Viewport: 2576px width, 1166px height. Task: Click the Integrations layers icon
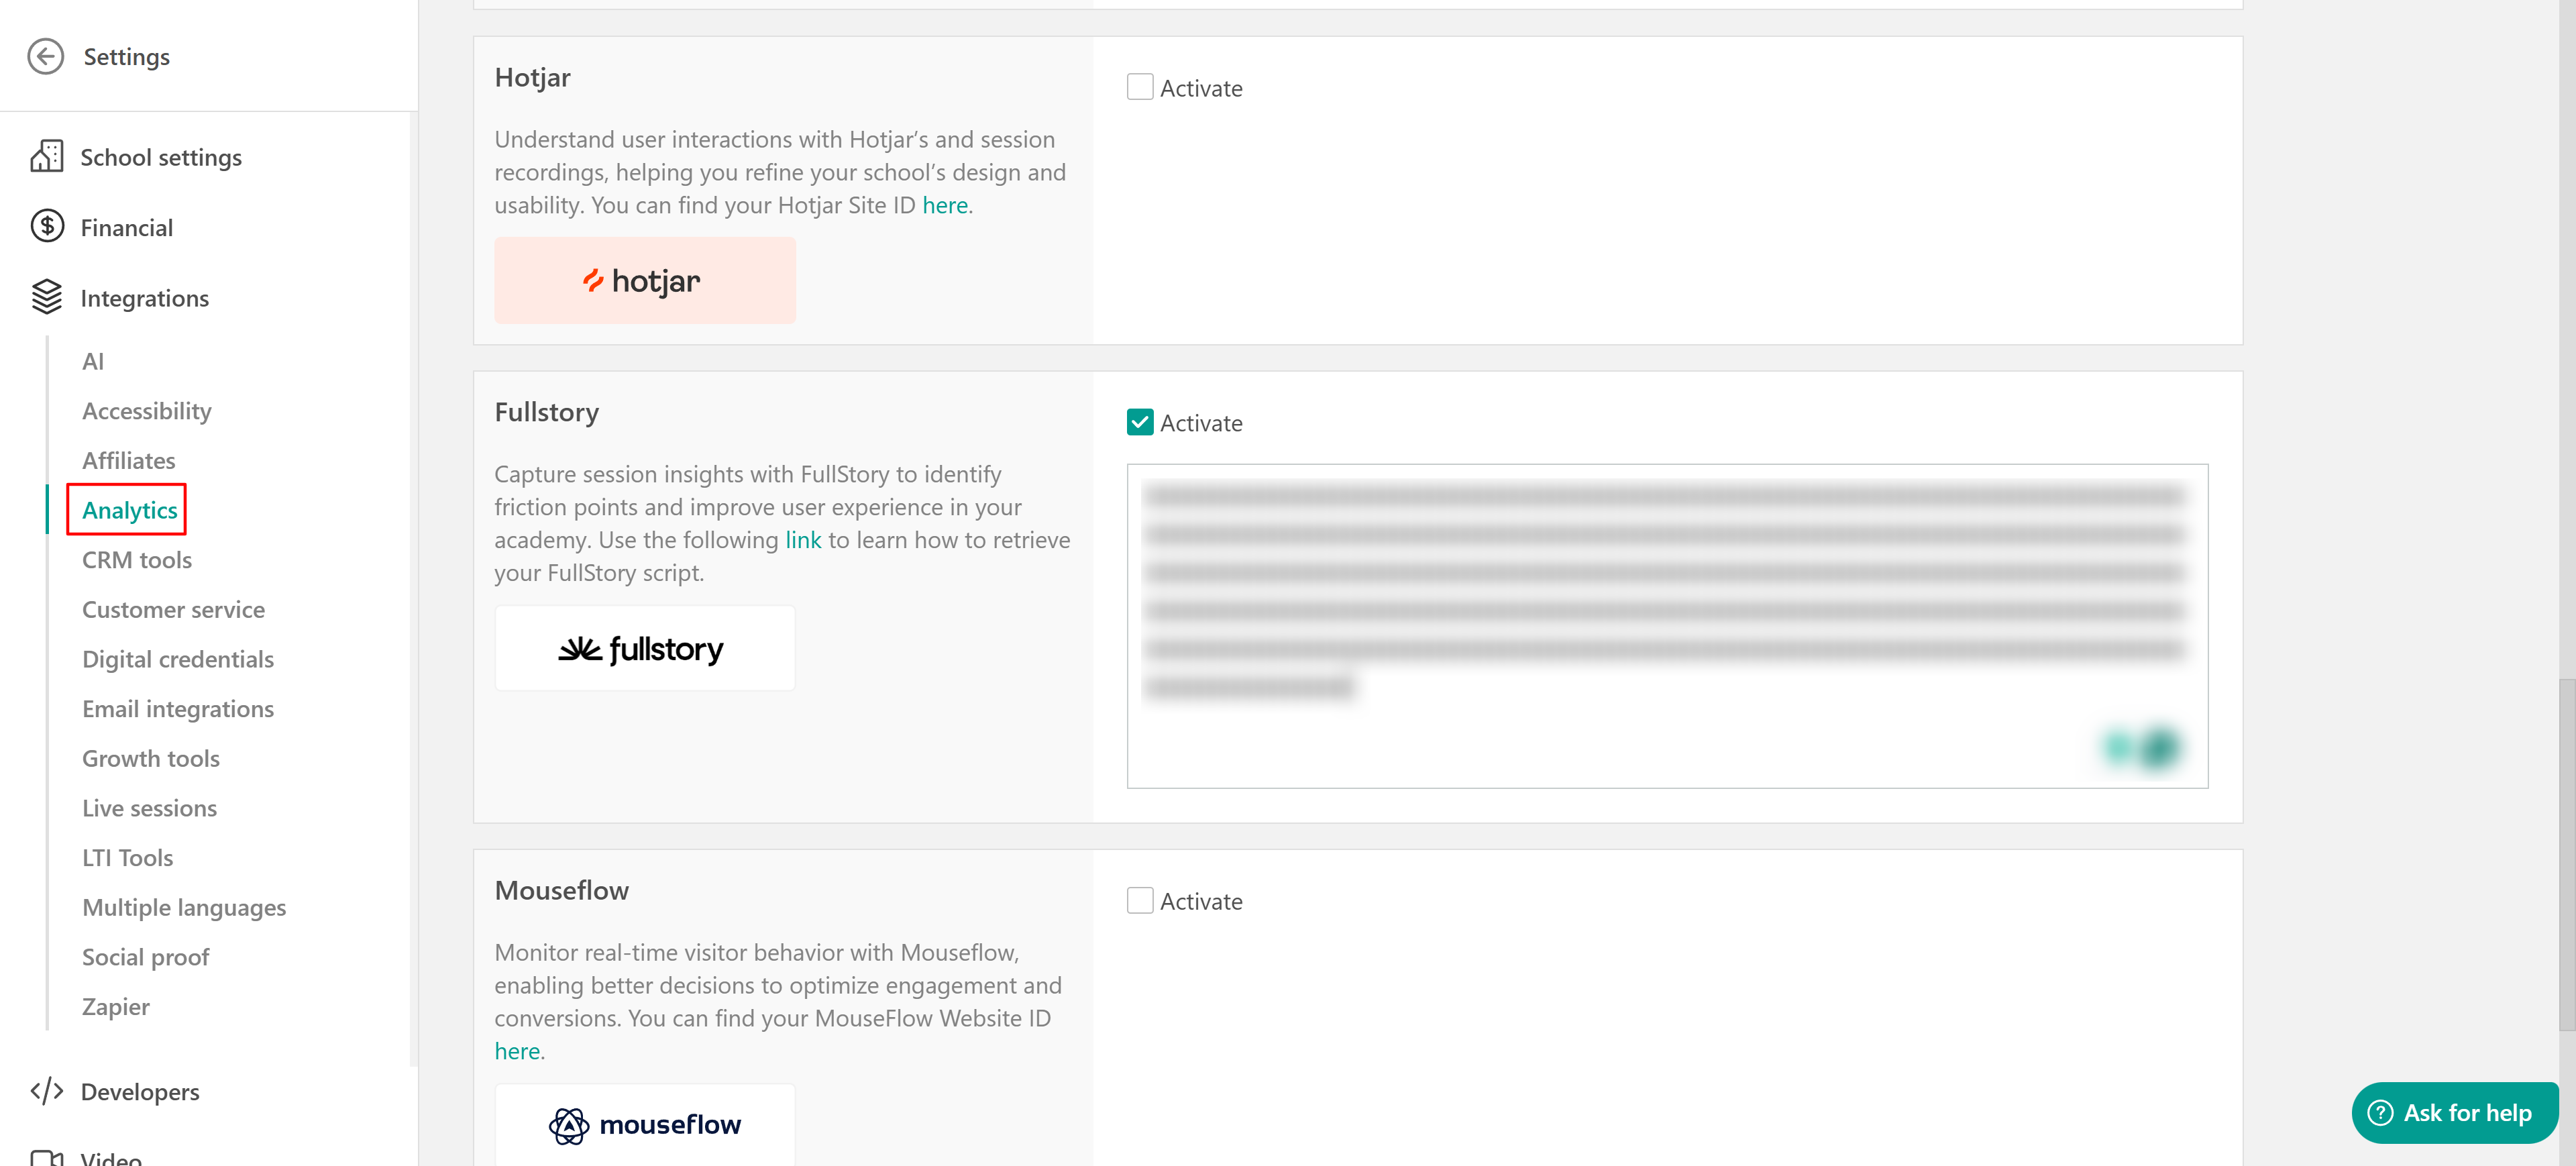[x=46, y=297]
